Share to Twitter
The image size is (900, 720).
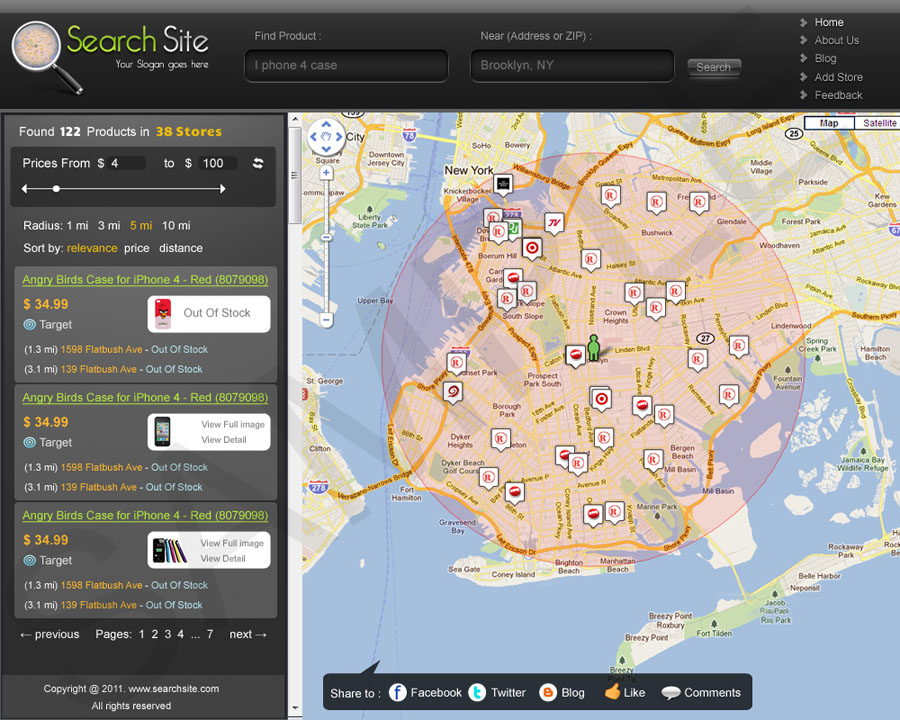[497, 692]
